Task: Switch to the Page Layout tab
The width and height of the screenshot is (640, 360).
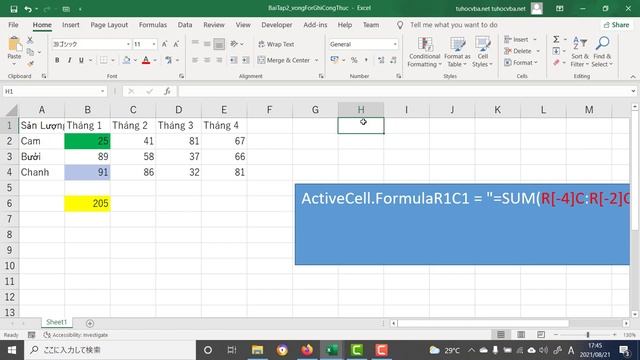Action: coord(109,25)
